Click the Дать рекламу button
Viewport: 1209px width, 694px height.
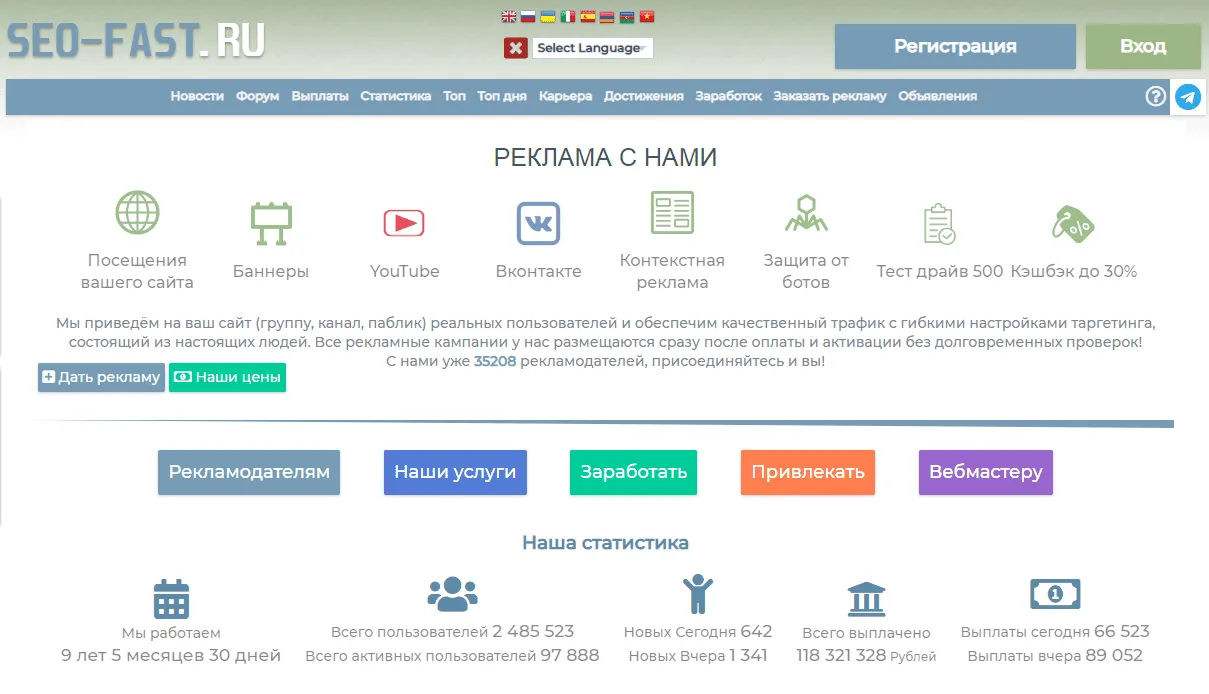point(100,377)
